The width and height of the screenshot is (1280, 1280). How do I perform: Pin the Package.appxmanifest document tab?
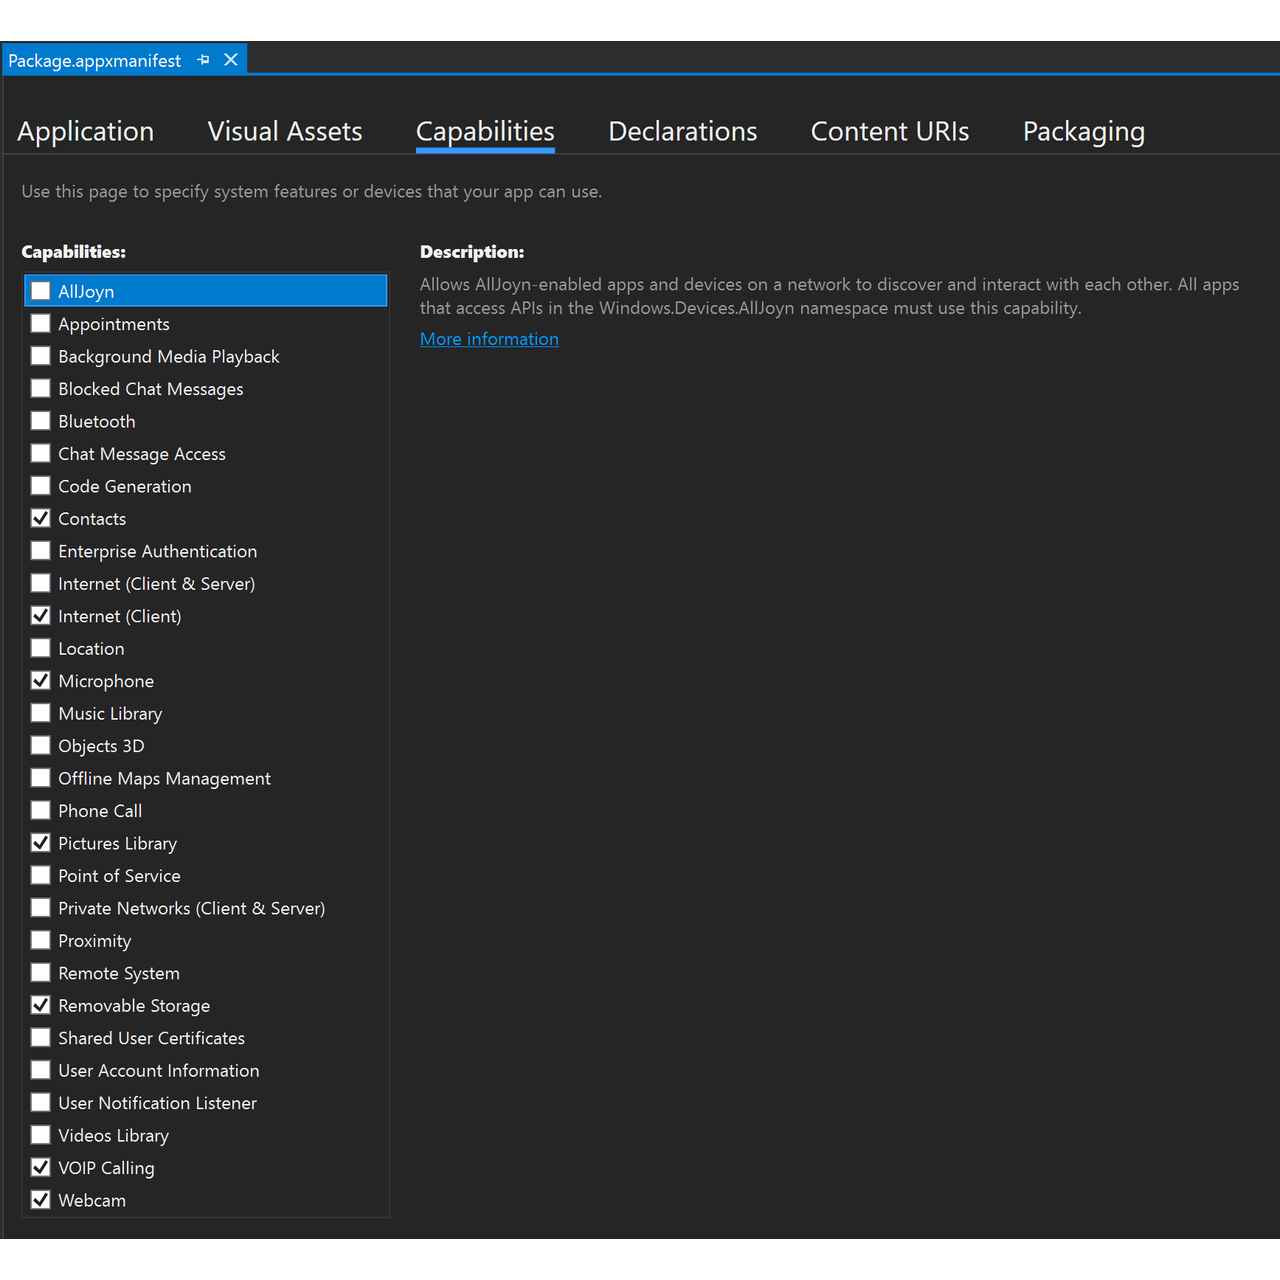tap(204, 60)
